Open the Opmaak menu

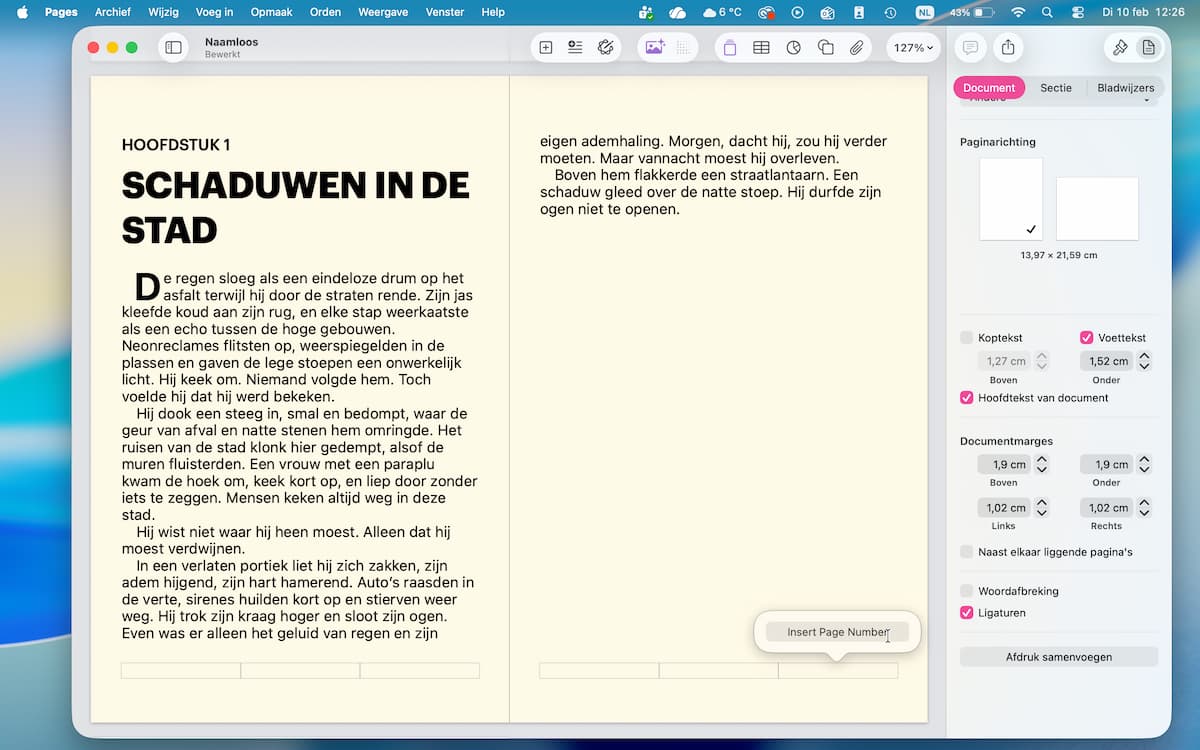[270, 12]
